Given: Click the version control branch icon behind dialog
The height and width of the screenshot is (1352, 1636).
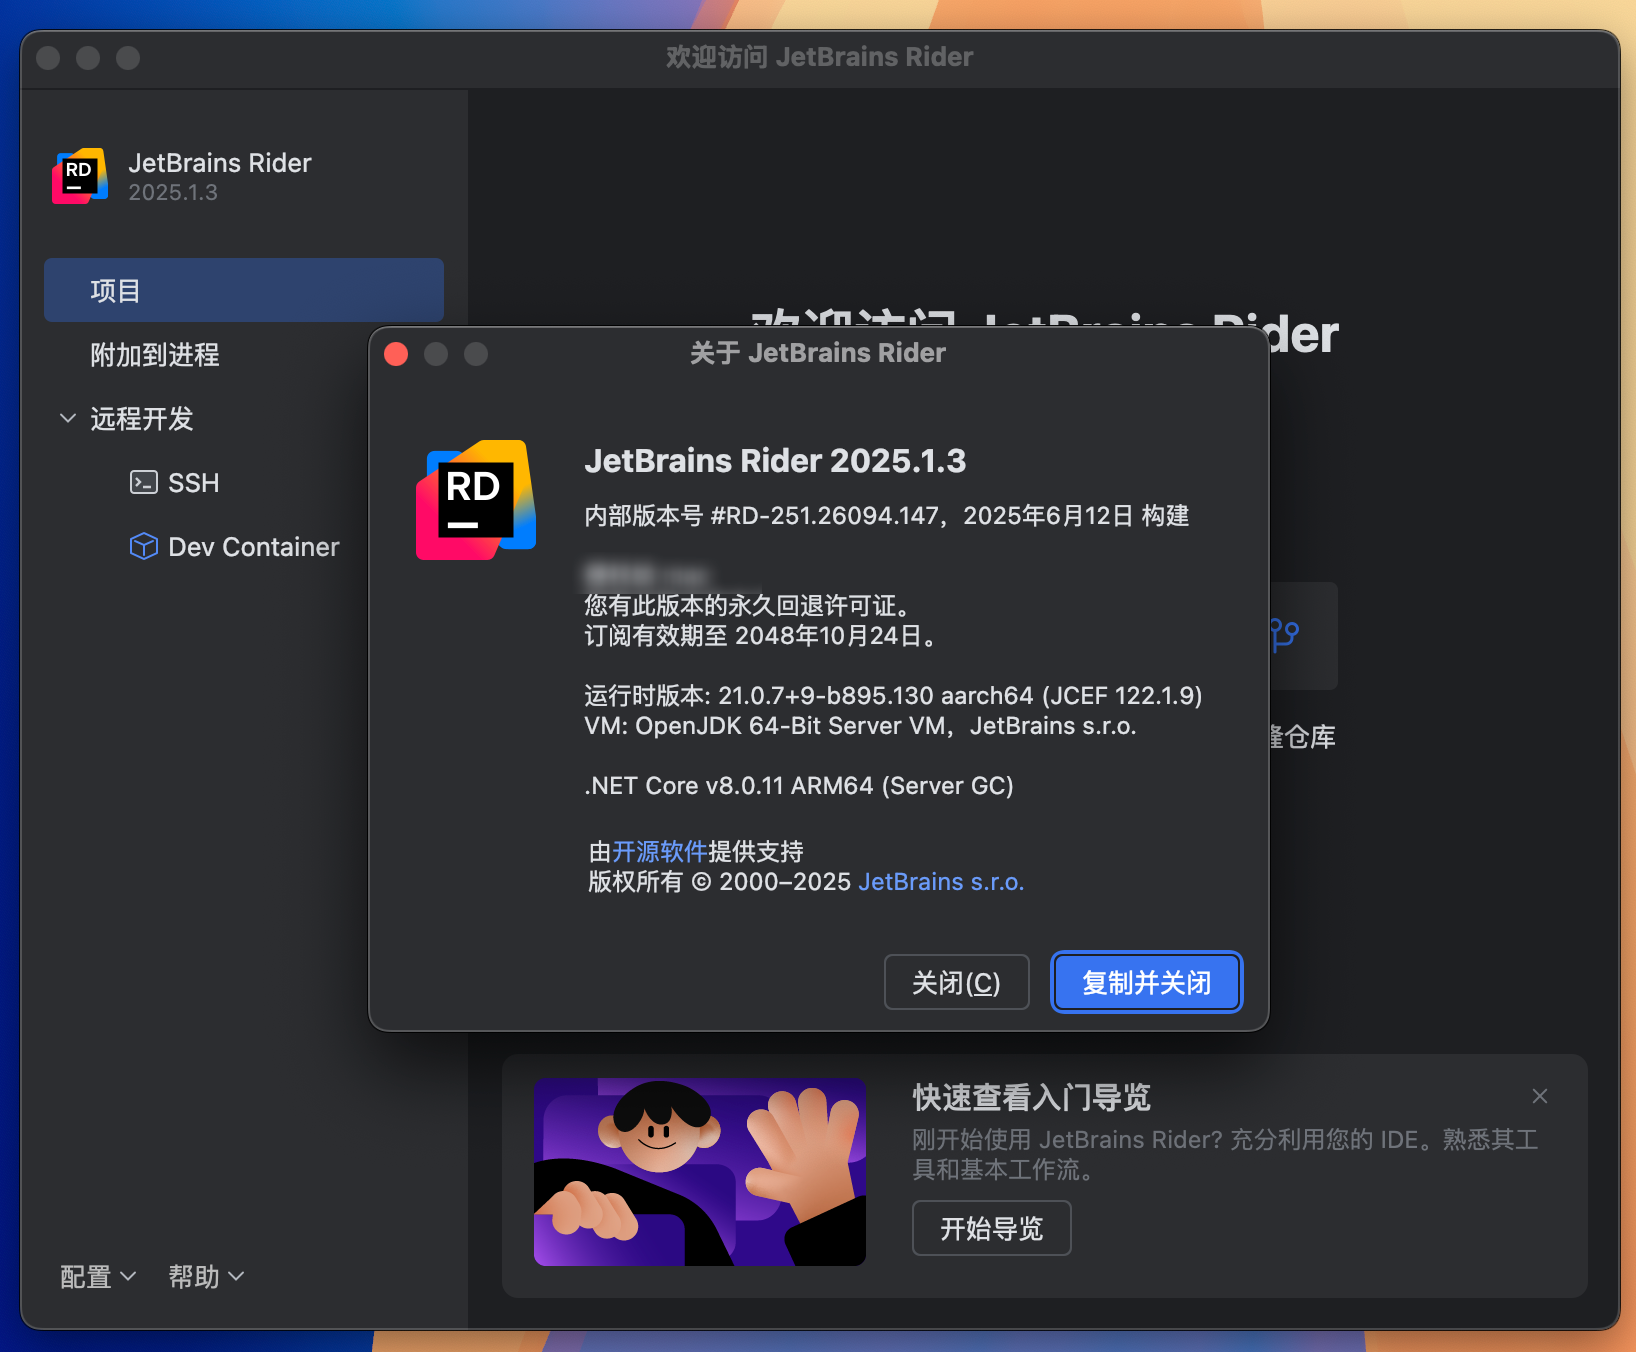Looking at the screenshot, I should [1284, 634].
